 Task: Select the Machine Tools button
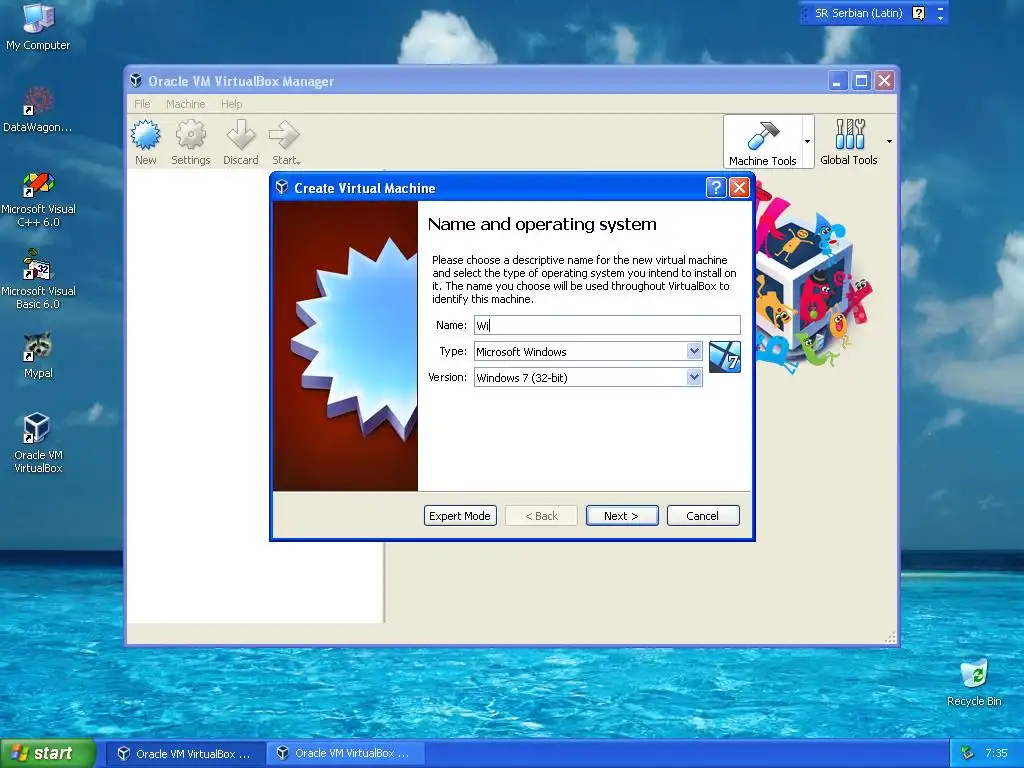762,142
